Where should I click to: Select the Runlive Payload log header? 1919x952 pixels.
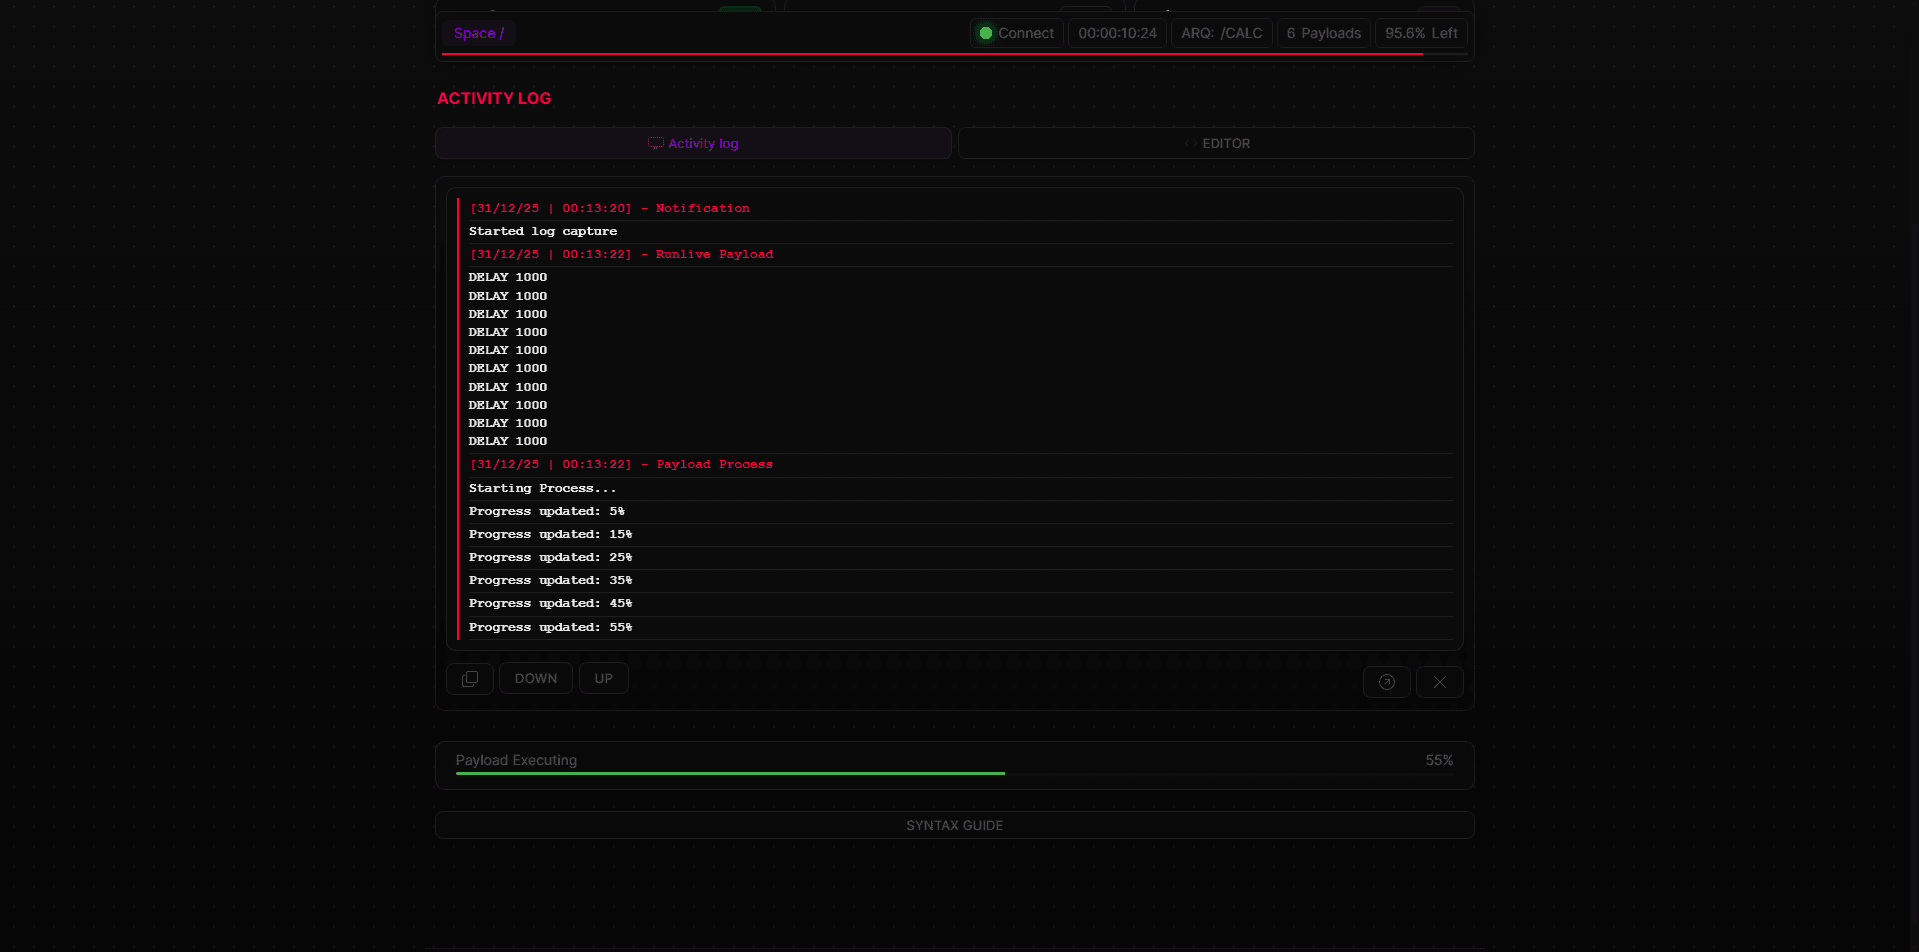[x=621, y=254]
